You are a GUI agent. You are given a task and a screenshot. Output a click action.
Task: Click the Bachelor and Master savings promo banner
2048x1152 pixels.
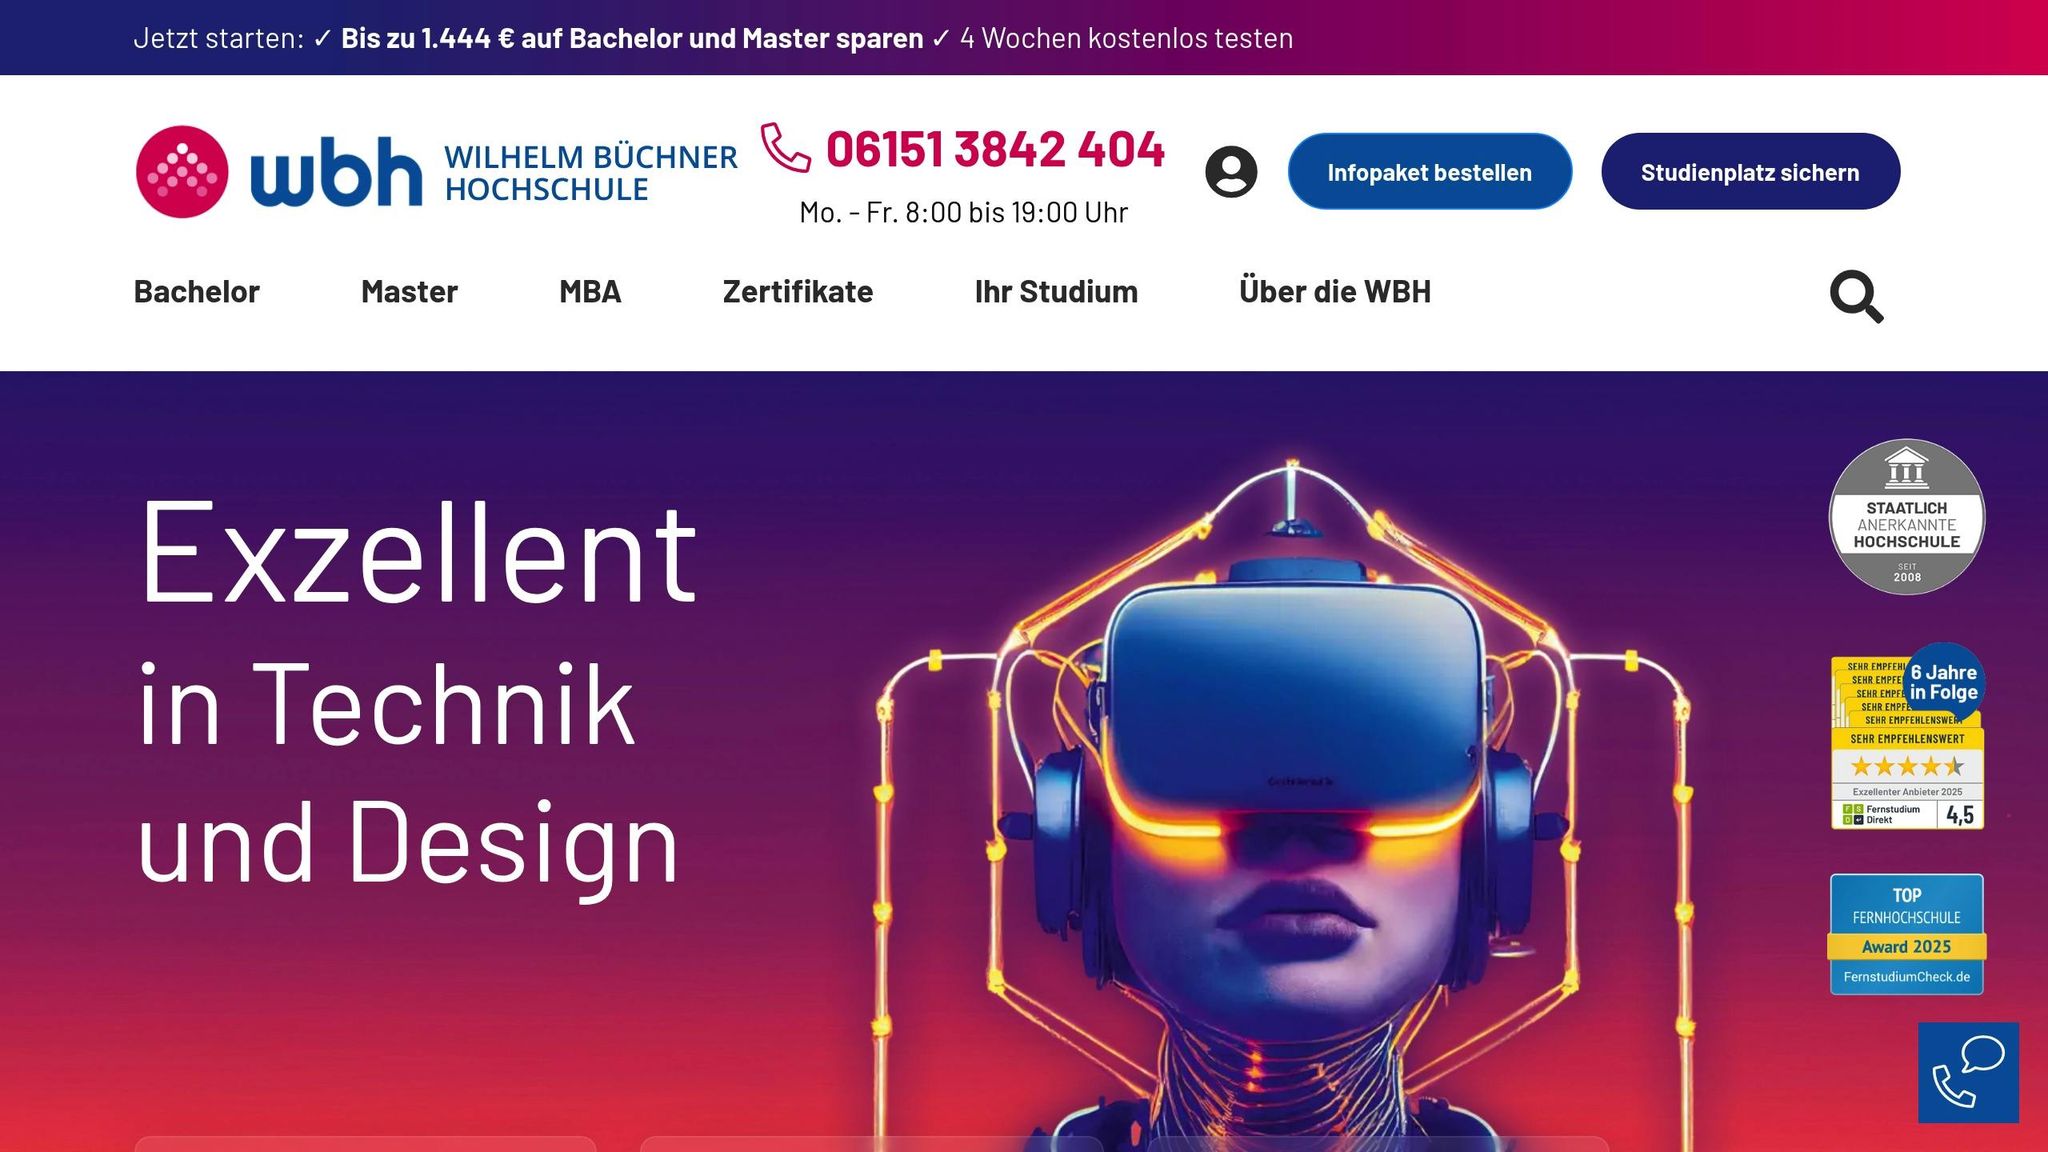(632, 38)
